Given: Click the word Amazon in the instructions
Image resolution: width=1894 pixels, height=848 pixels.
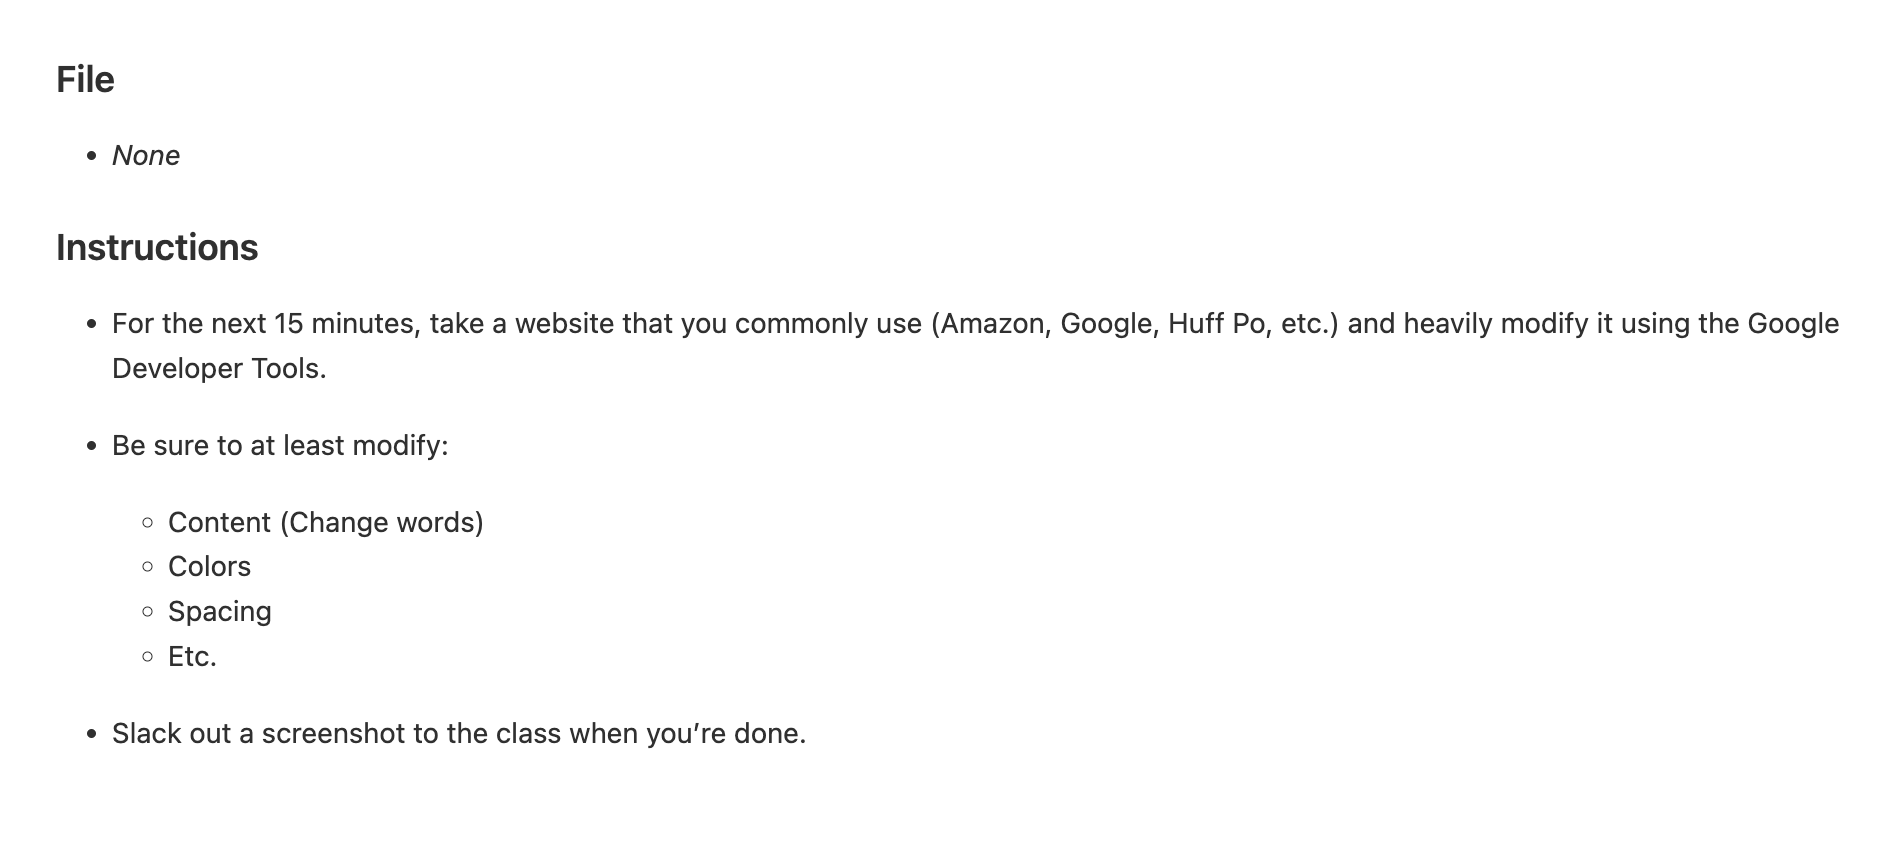Looking at the screenshot, I should pyautogui.click(x=994, y=324).
